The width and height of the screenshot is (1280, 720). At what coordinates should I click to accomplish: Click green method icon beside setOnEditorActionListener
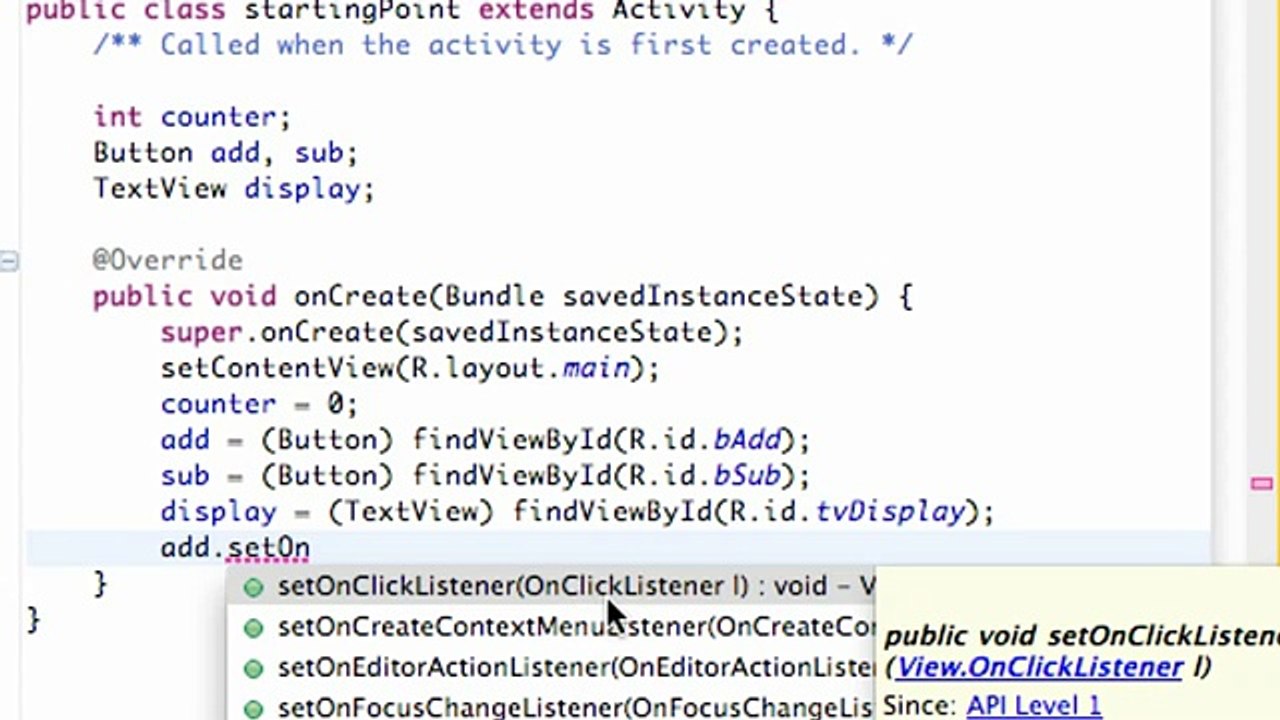tap(253, 668)
